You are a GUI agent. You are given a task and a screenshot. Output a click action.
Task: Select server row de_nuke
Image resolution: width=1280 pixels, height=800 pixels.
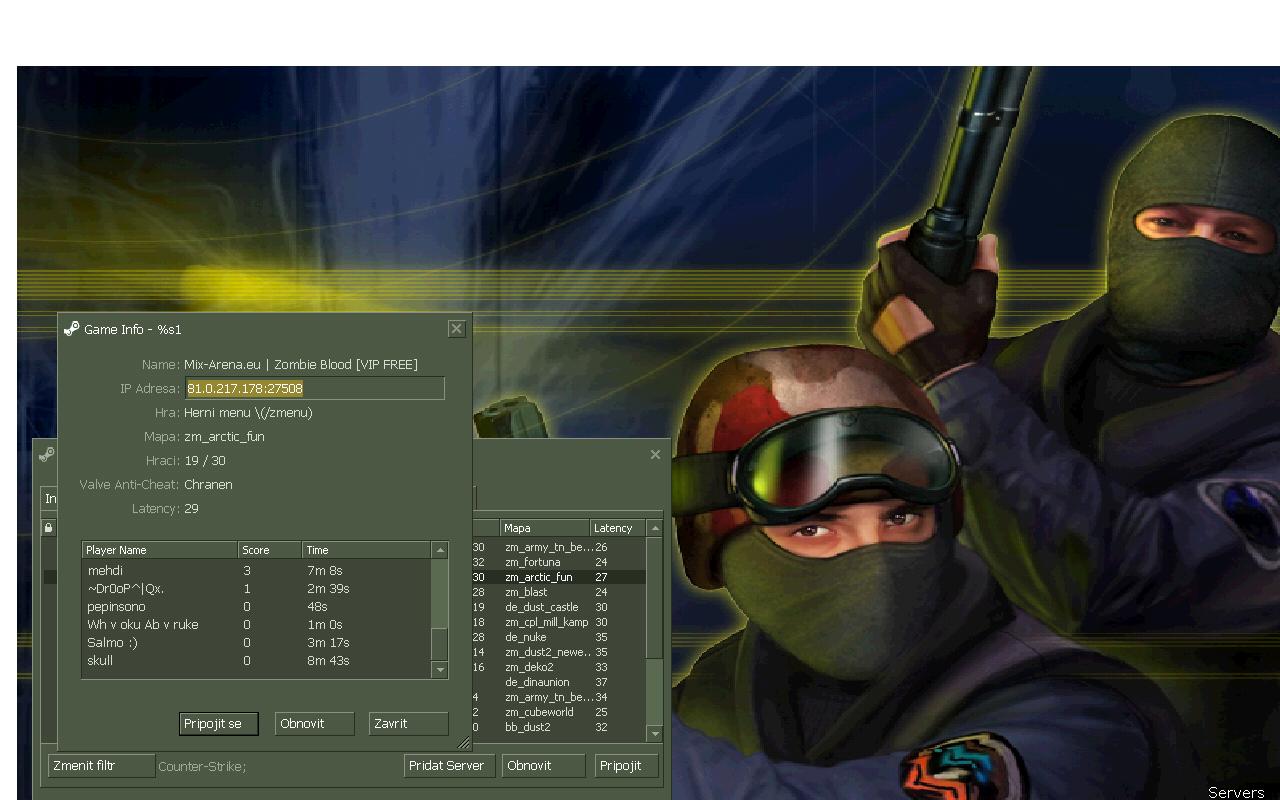tap(558, 637)
